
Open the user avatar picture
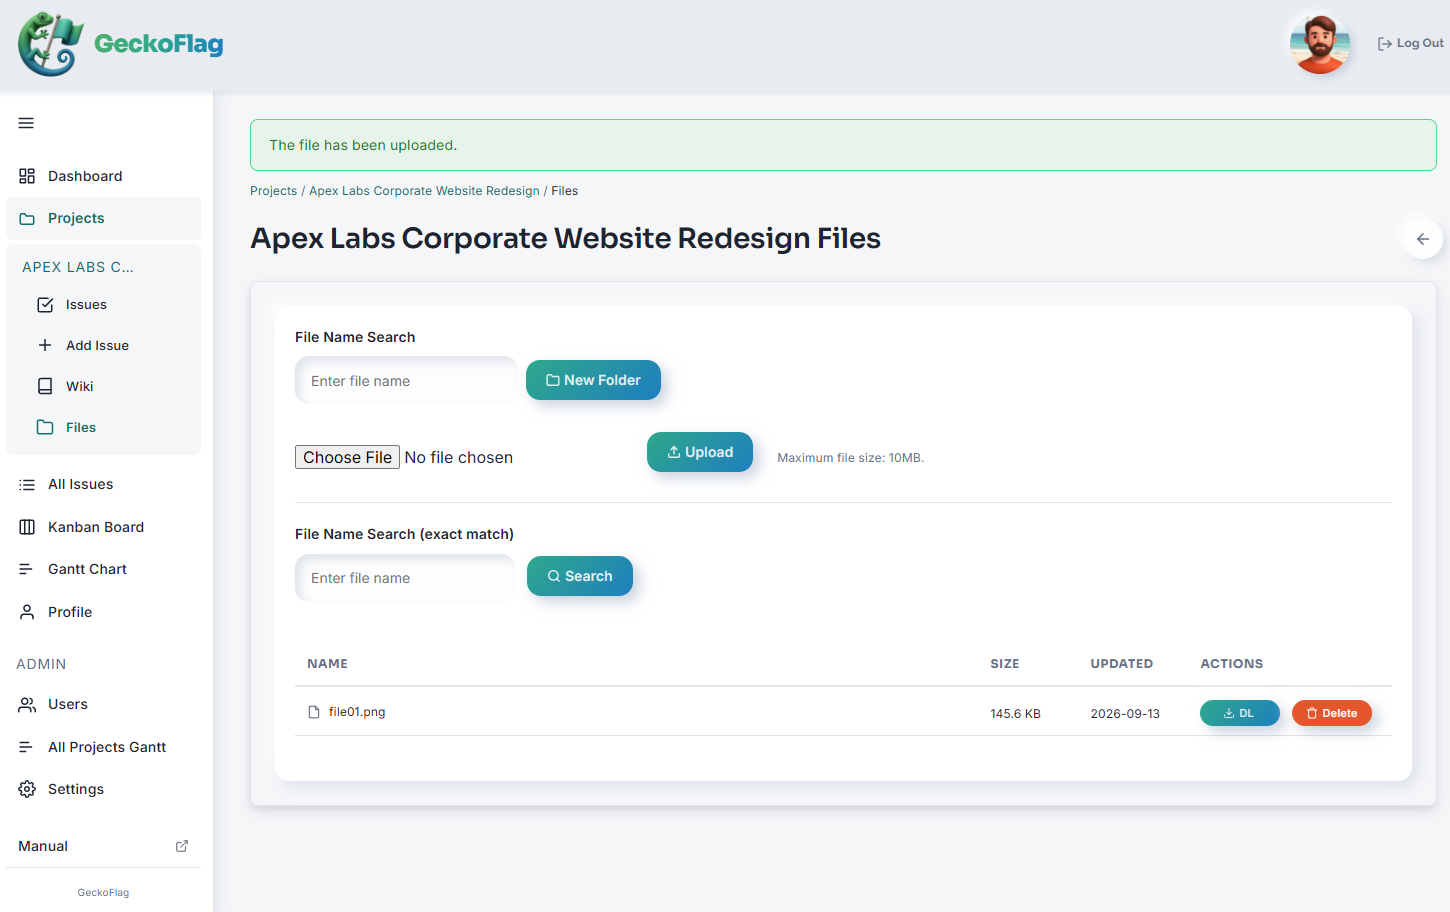tap(1320, 44)
